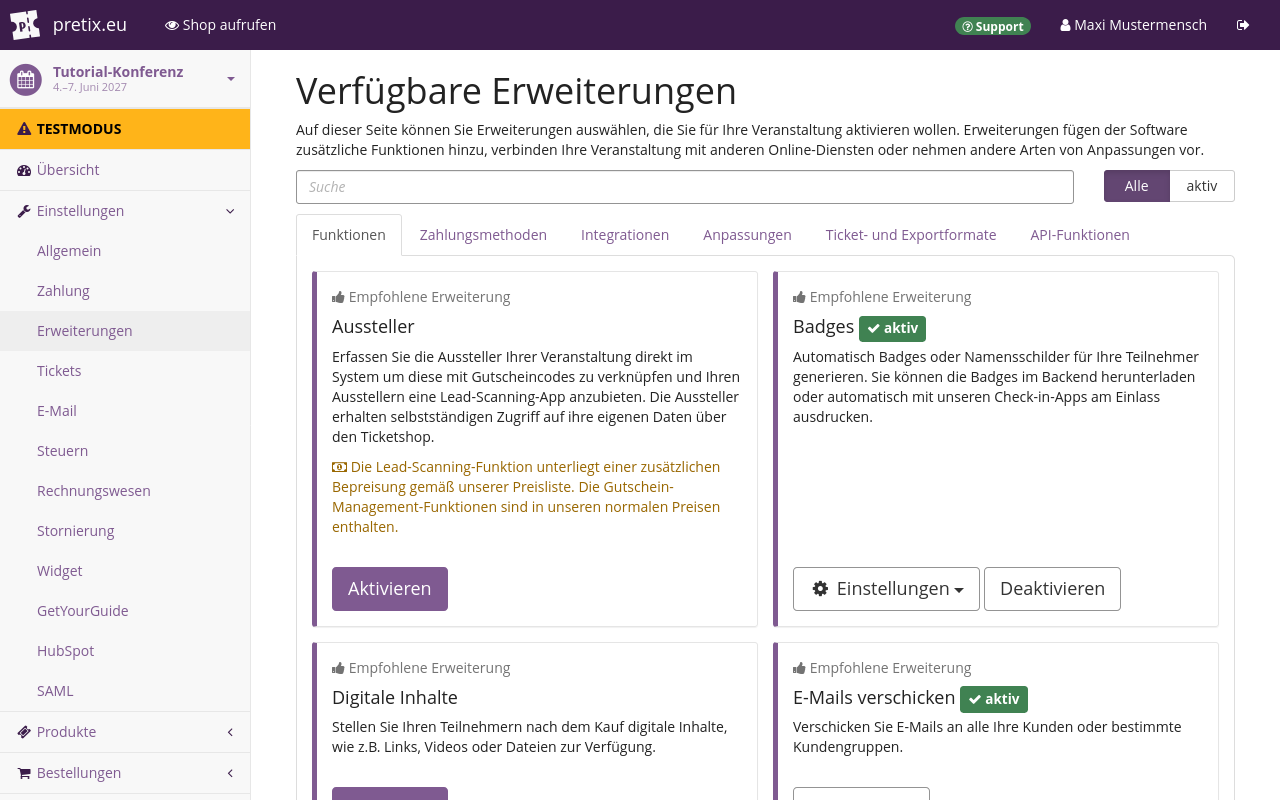Viewport: 1280px width, 800px height.
Task: Go to Übersicht dashboard
Action: (x=125, y=170)
